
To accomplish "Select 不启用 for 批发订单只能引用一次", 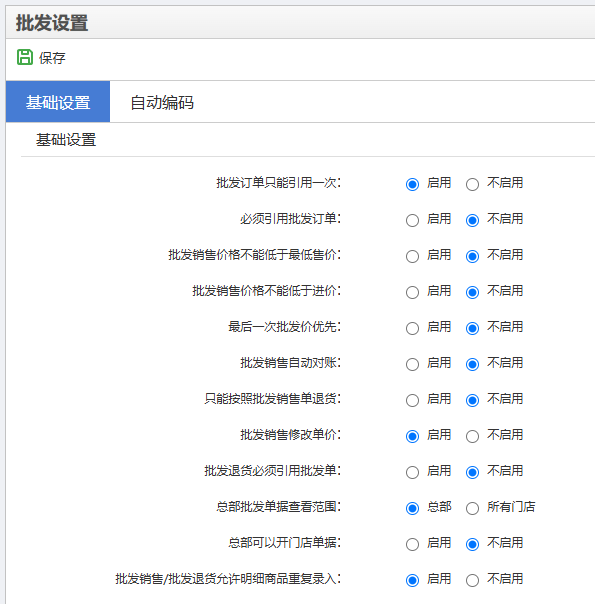I will (x=473, y=185).
